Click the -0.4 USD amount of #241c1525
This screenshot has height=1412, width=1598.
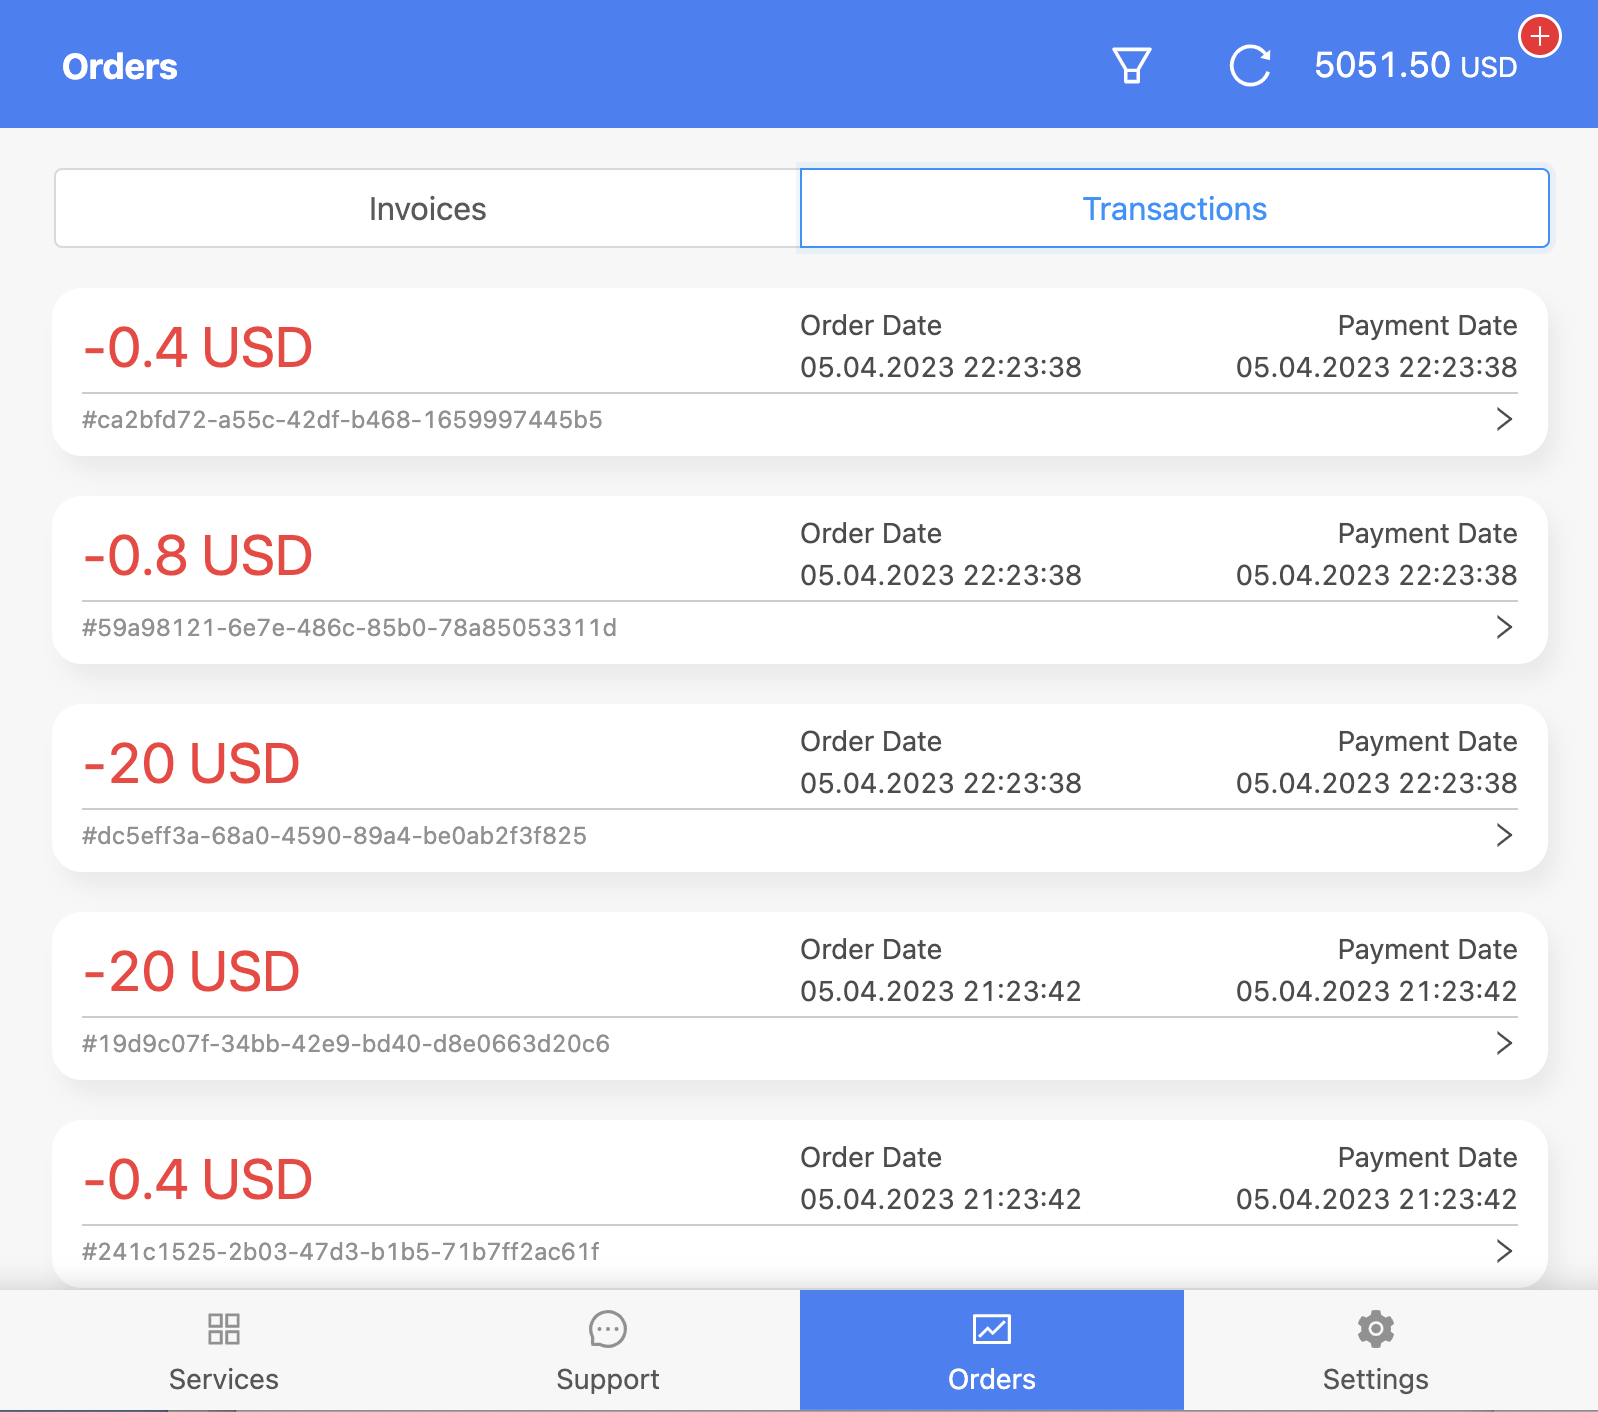click(198, 1180)
